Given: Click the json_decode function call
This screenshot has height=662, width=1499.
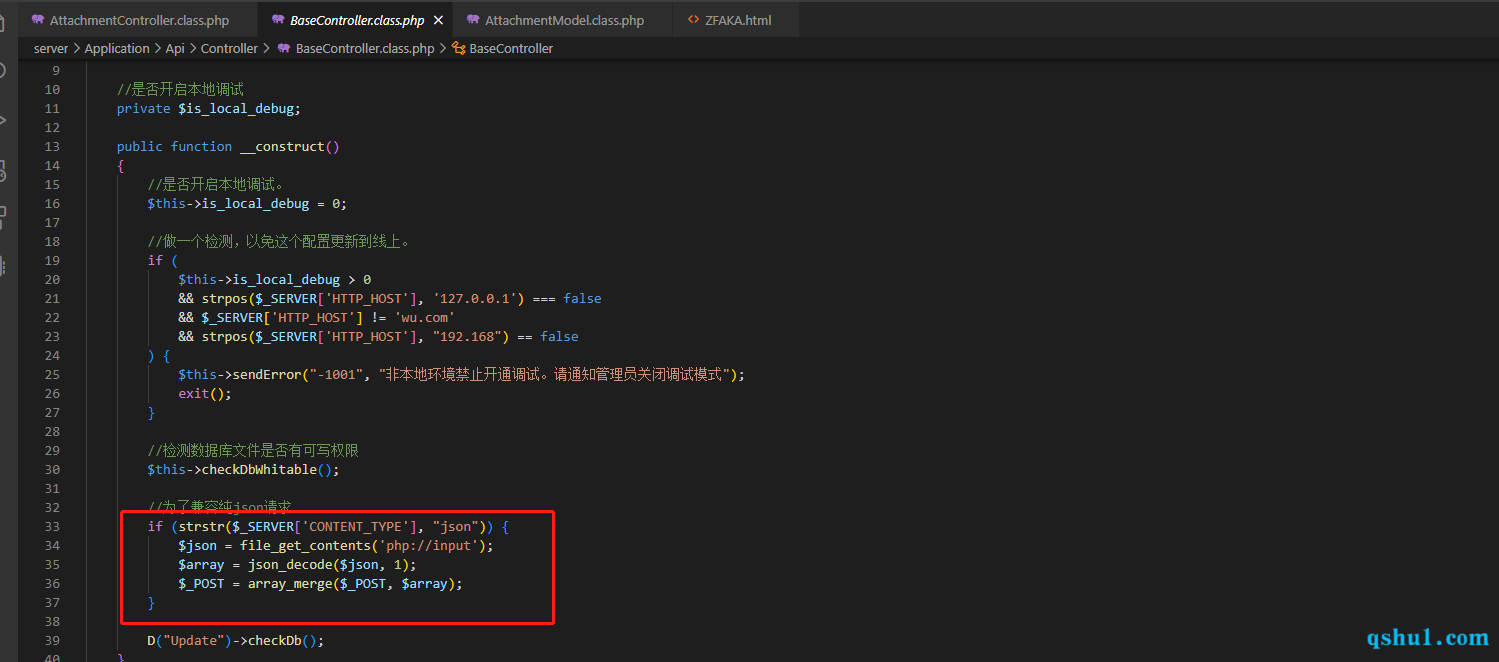Looking at the screenshot, I should point(290,564).
